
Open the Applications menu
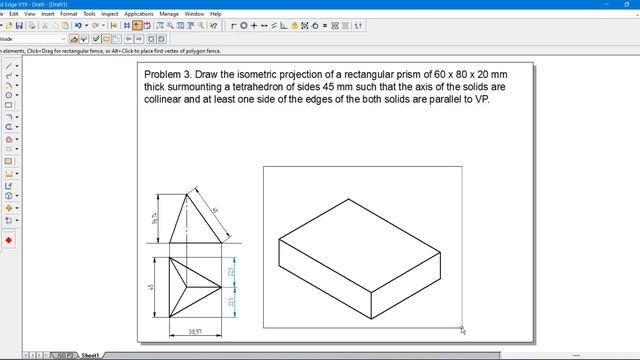click(139, 14)
